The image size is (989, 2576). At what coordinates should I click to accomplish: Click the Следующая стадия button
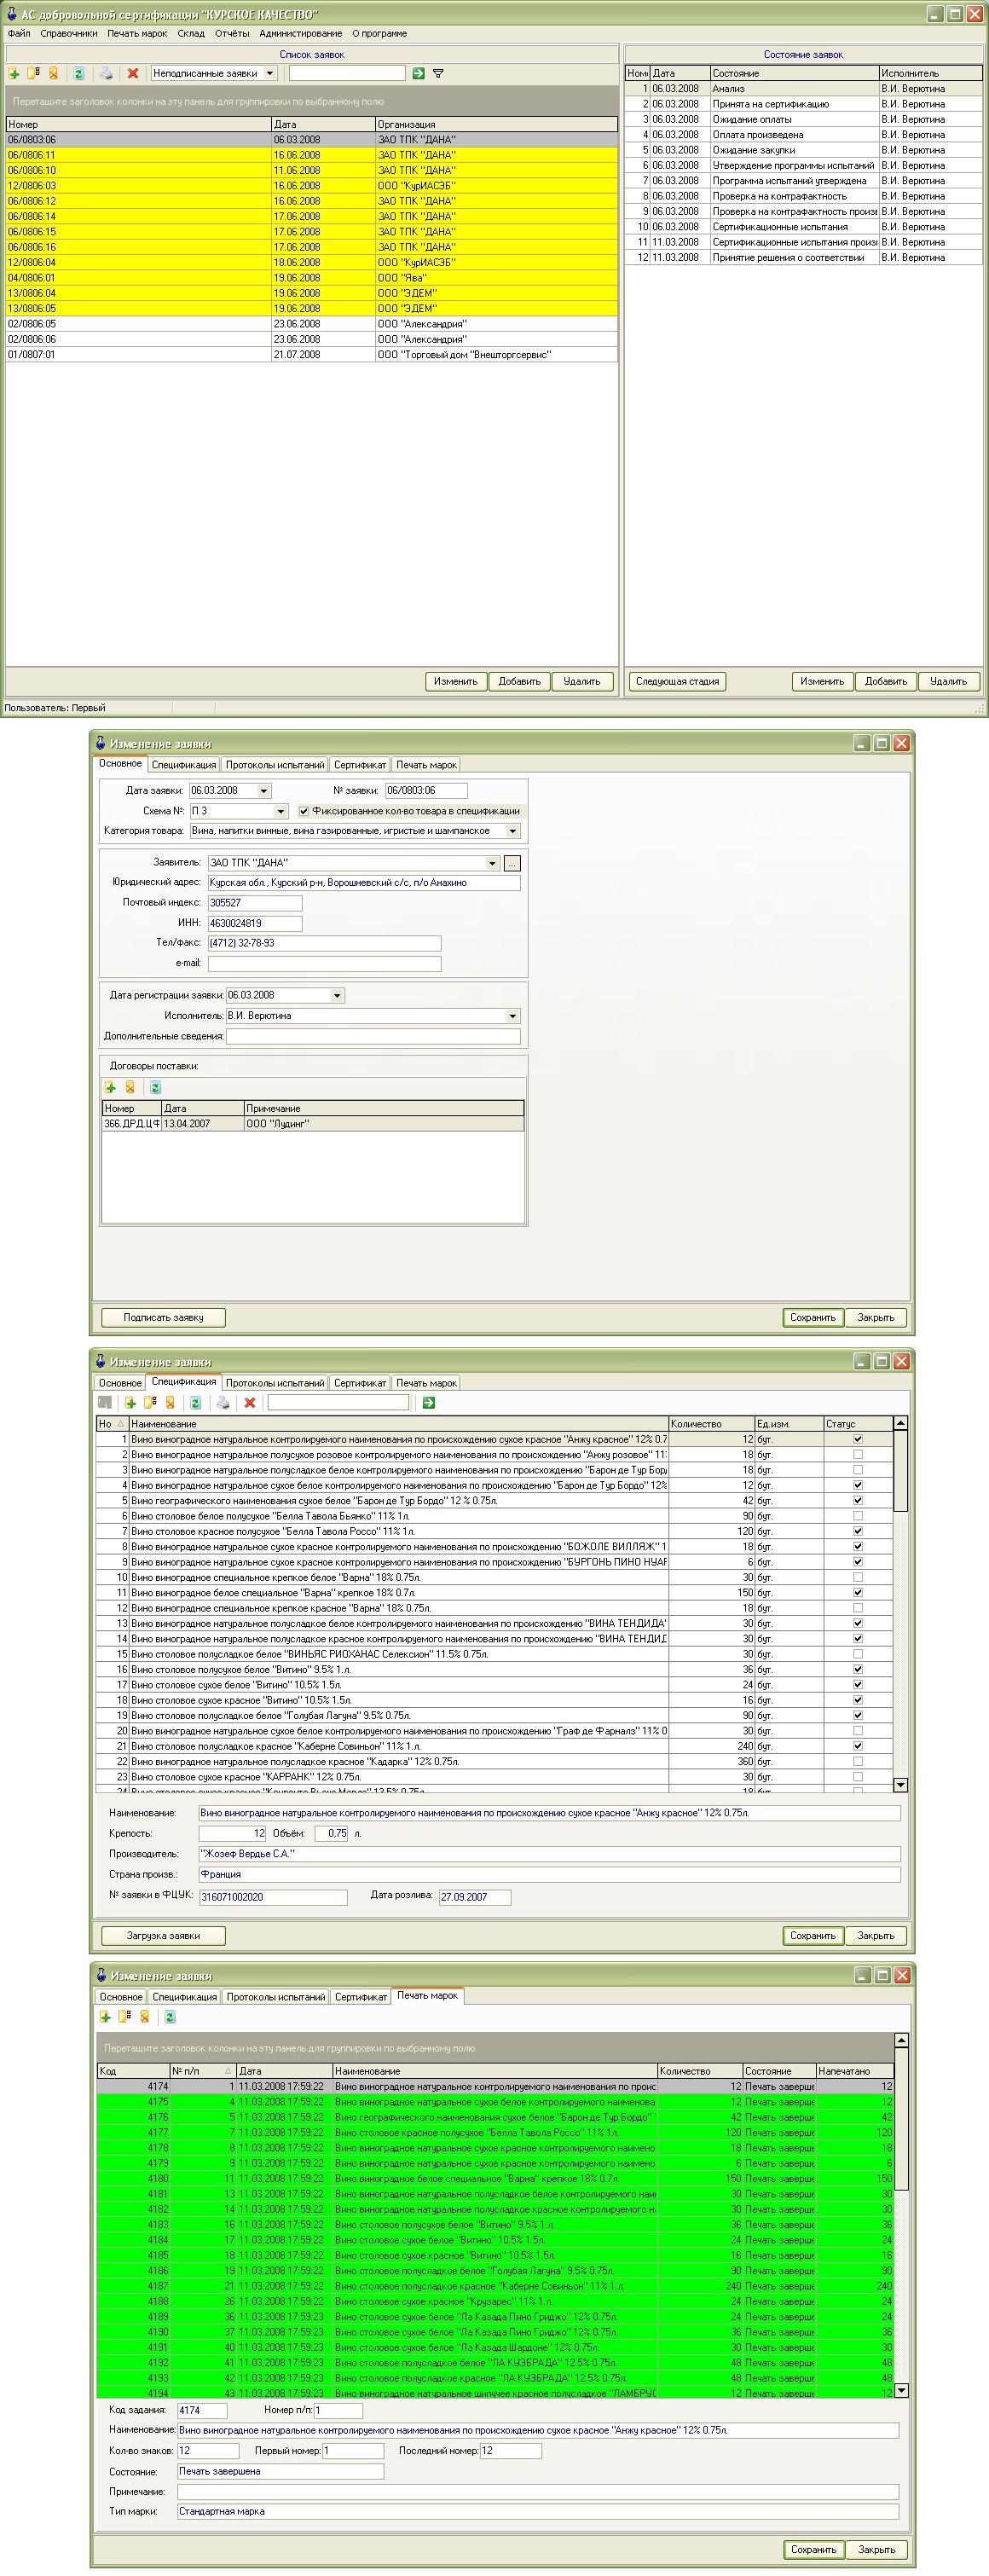677,682
